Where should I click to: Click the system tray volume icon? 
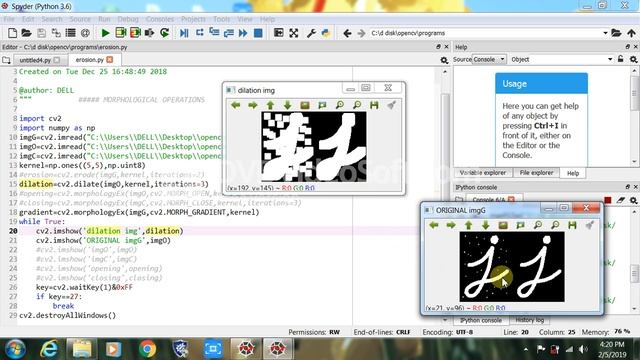click(x=583, y=349)
